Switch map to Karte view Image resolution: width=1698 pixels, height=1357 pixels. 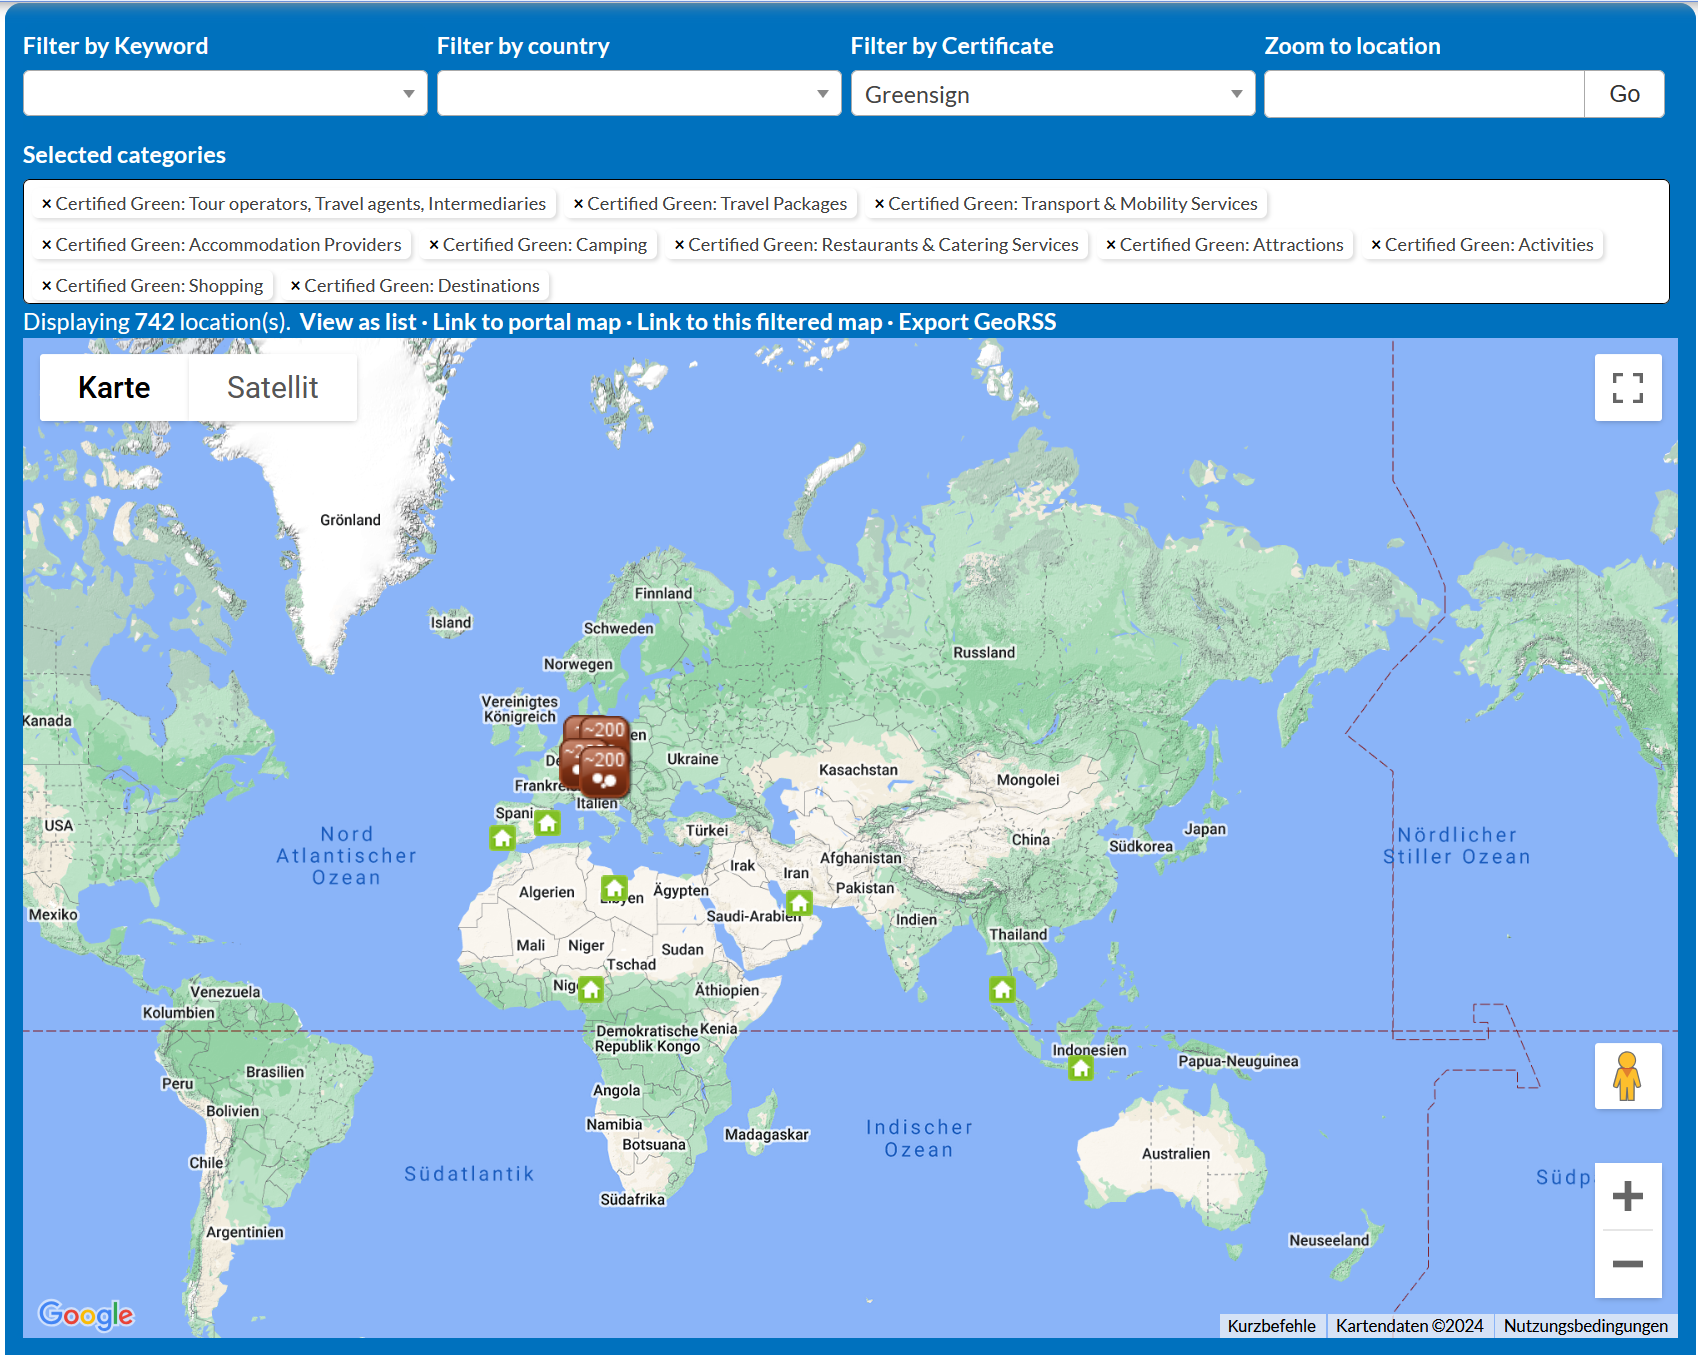click(x=114, y=388)
